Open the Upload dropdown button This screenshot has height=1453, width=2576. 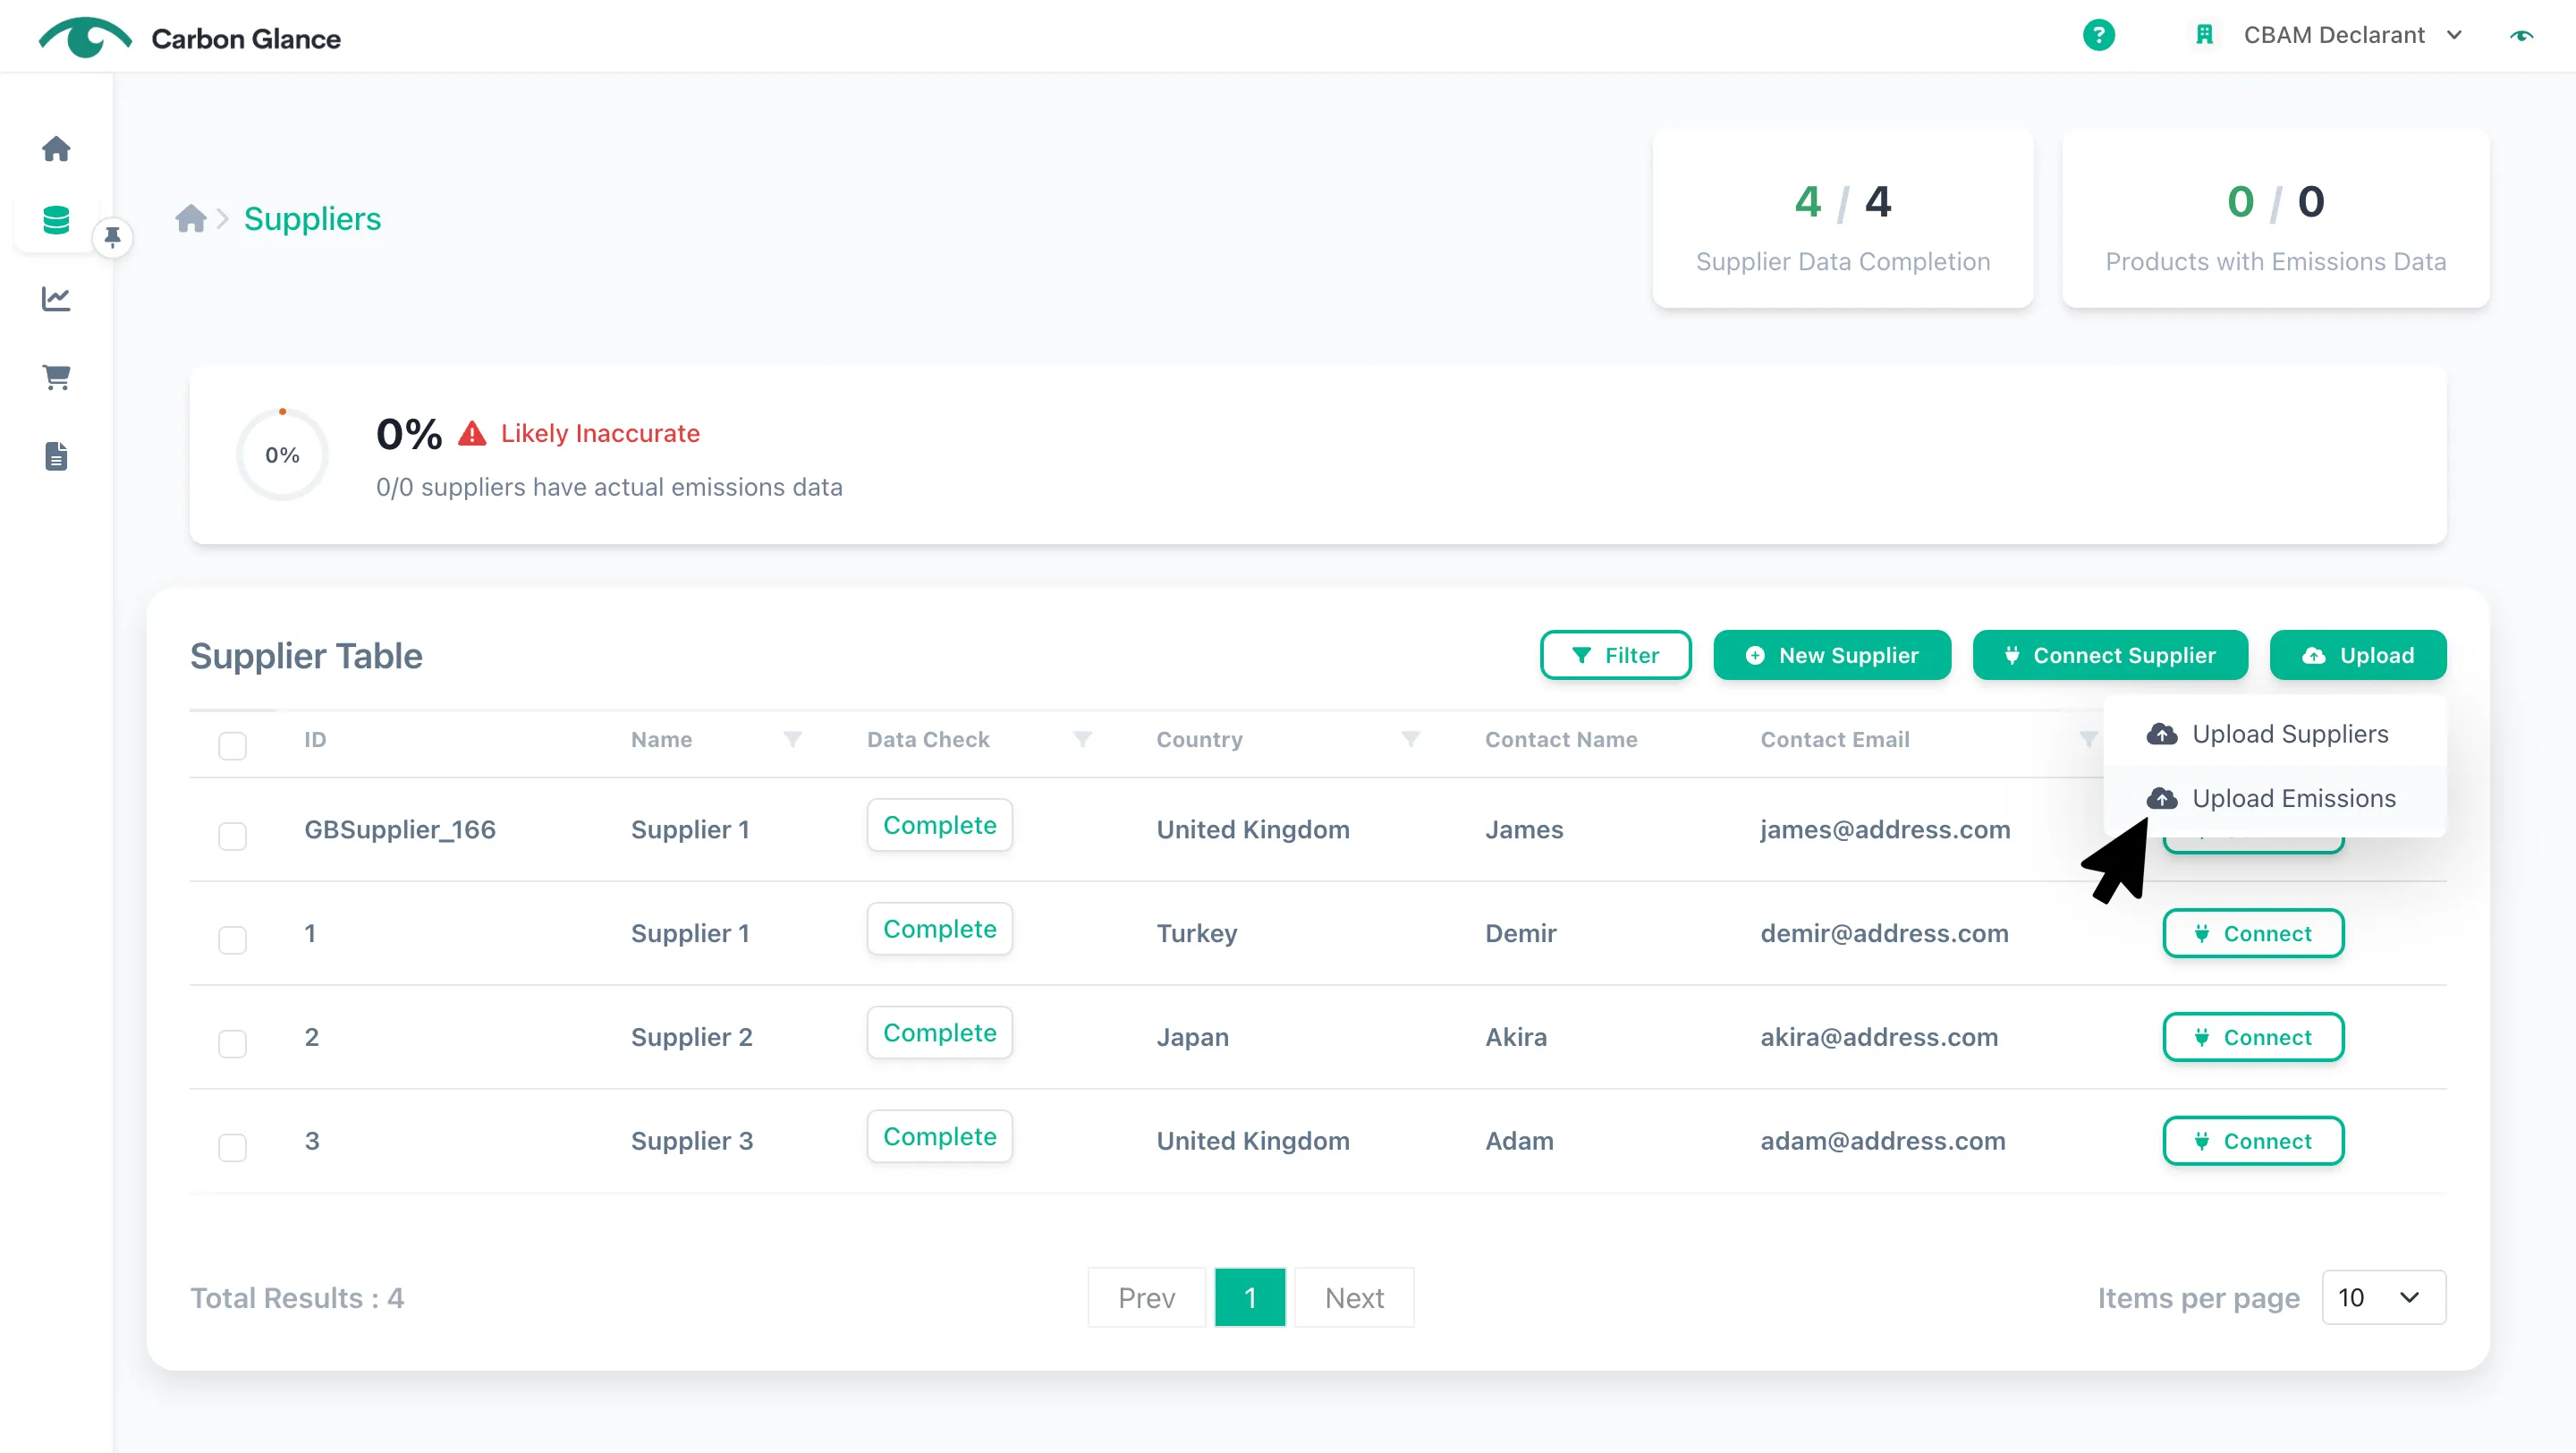(2357, 655)
